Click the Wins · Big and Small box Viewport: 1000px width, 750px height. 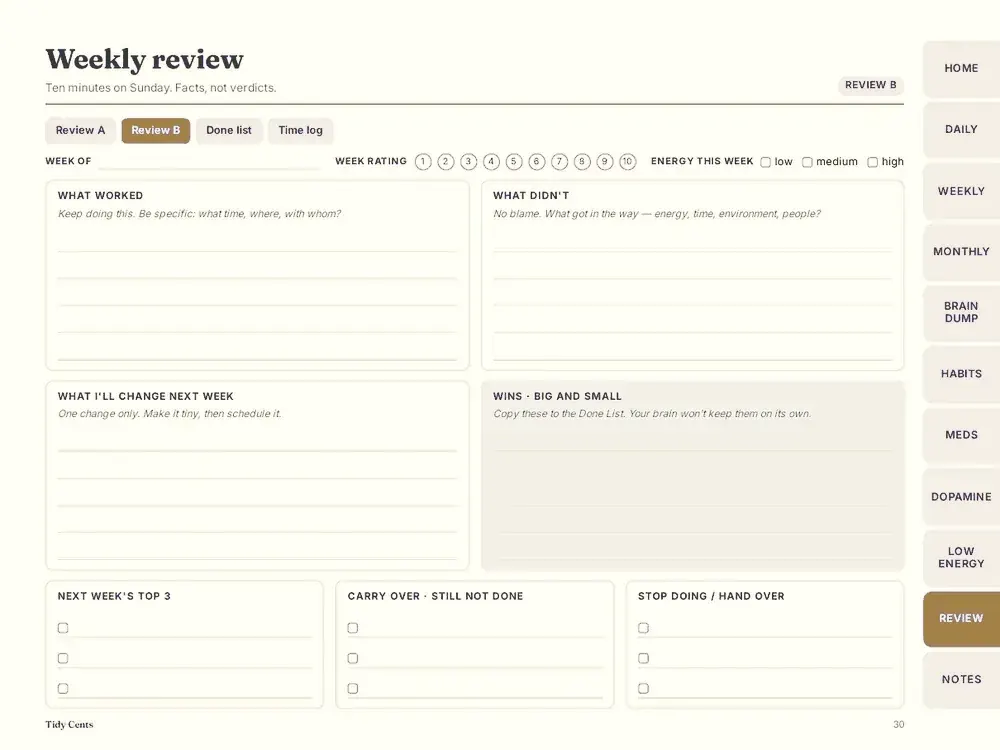693,476
